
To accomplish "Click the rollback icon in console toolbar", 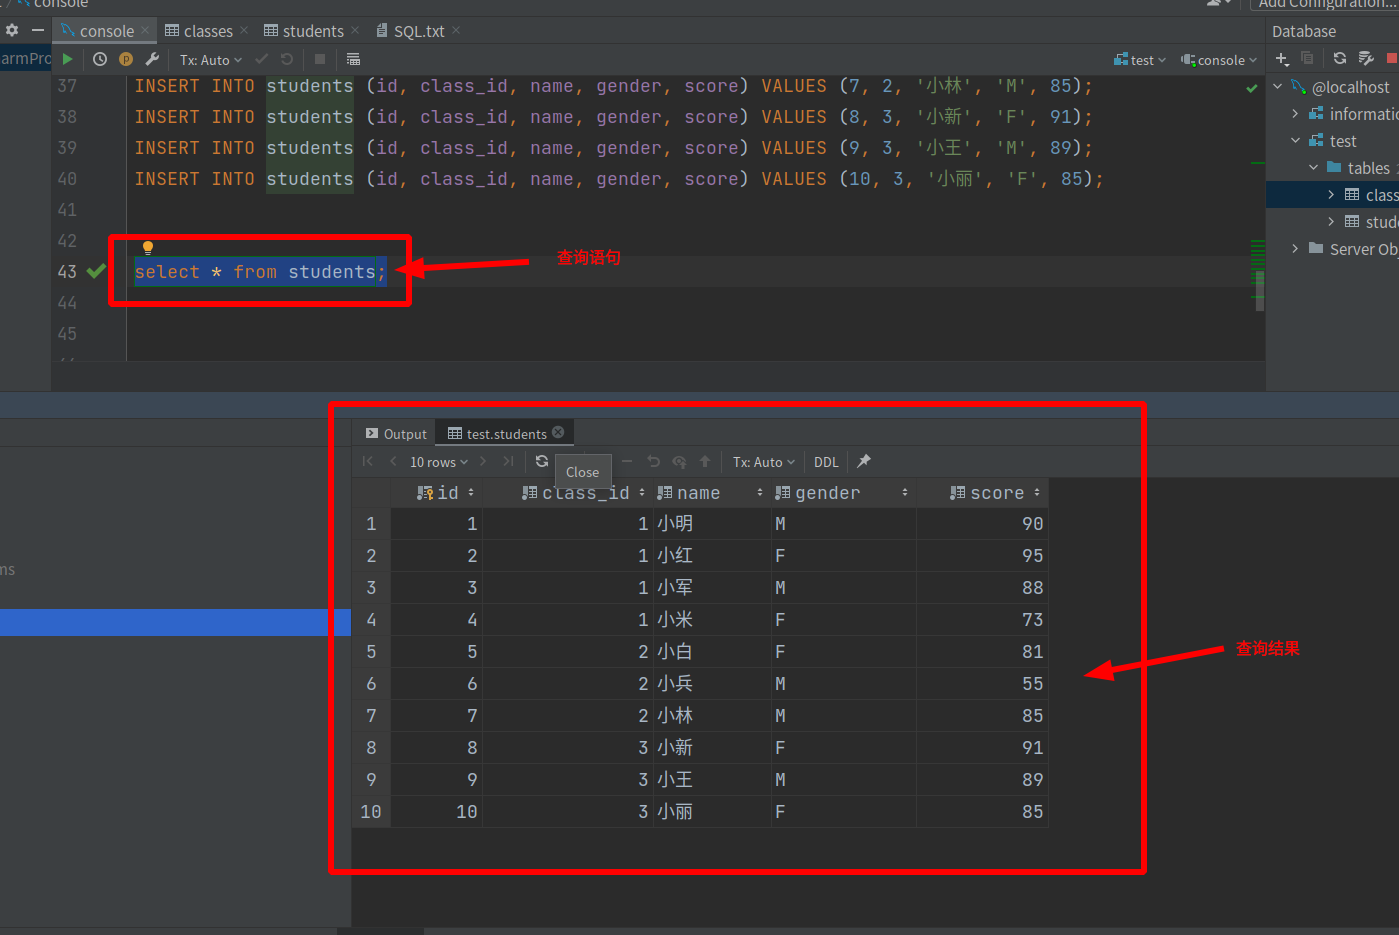I will (287, 59).
